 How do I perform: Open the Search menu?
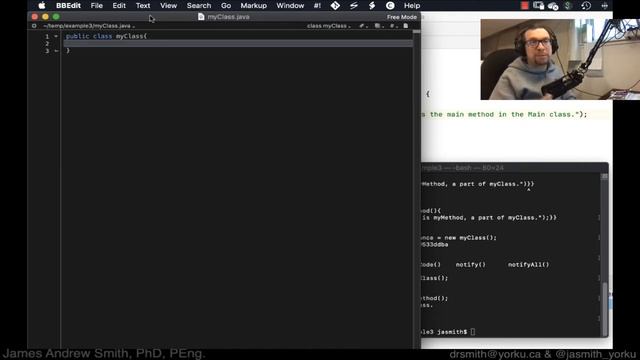point(199,6)
